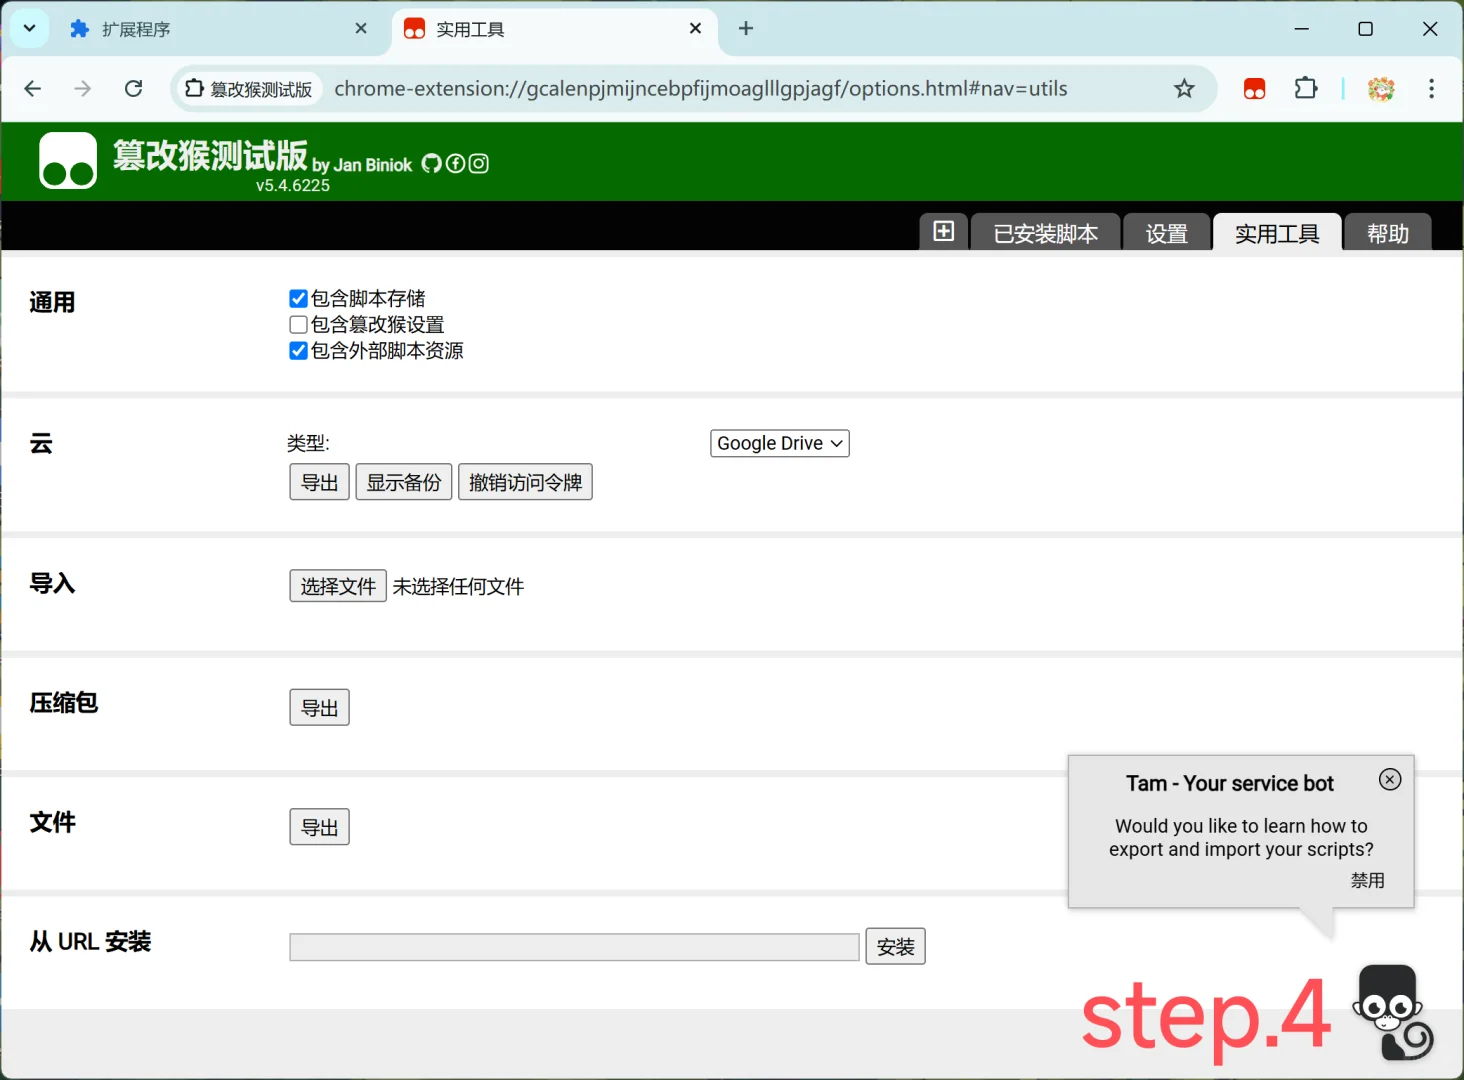Uncheck 包含脚本存储 checkbox
This screenshot has height=1080, width=1464.
pos(298,298)
